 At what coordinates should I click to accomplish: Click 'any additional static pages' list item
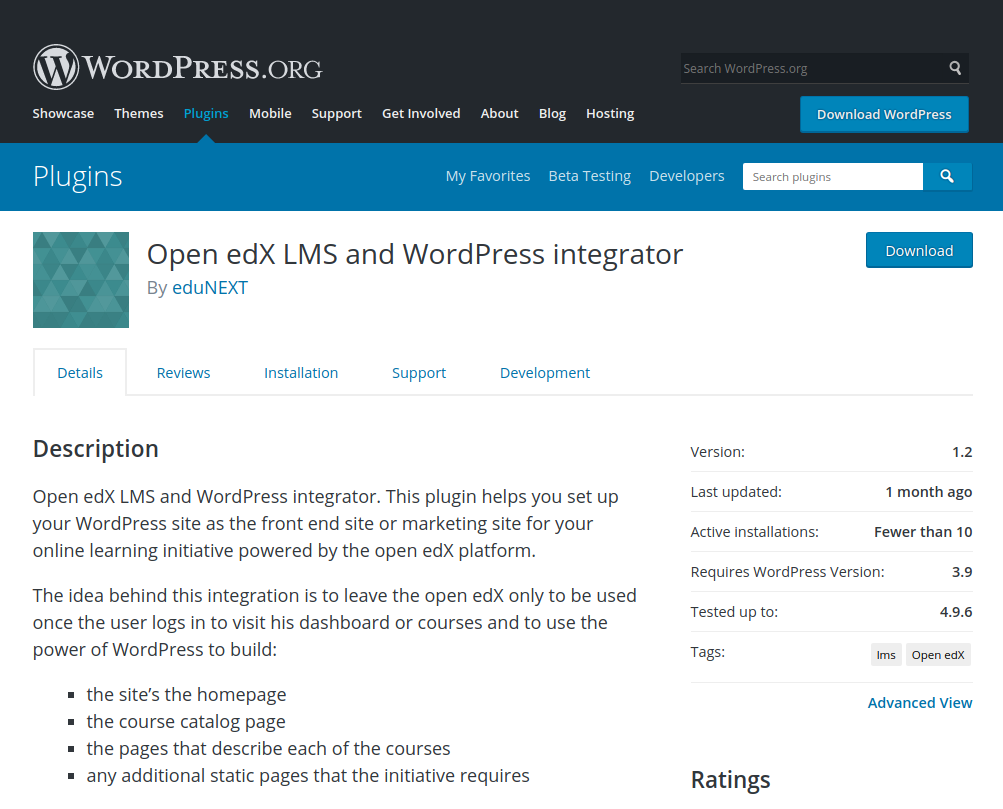coord(308,775)
